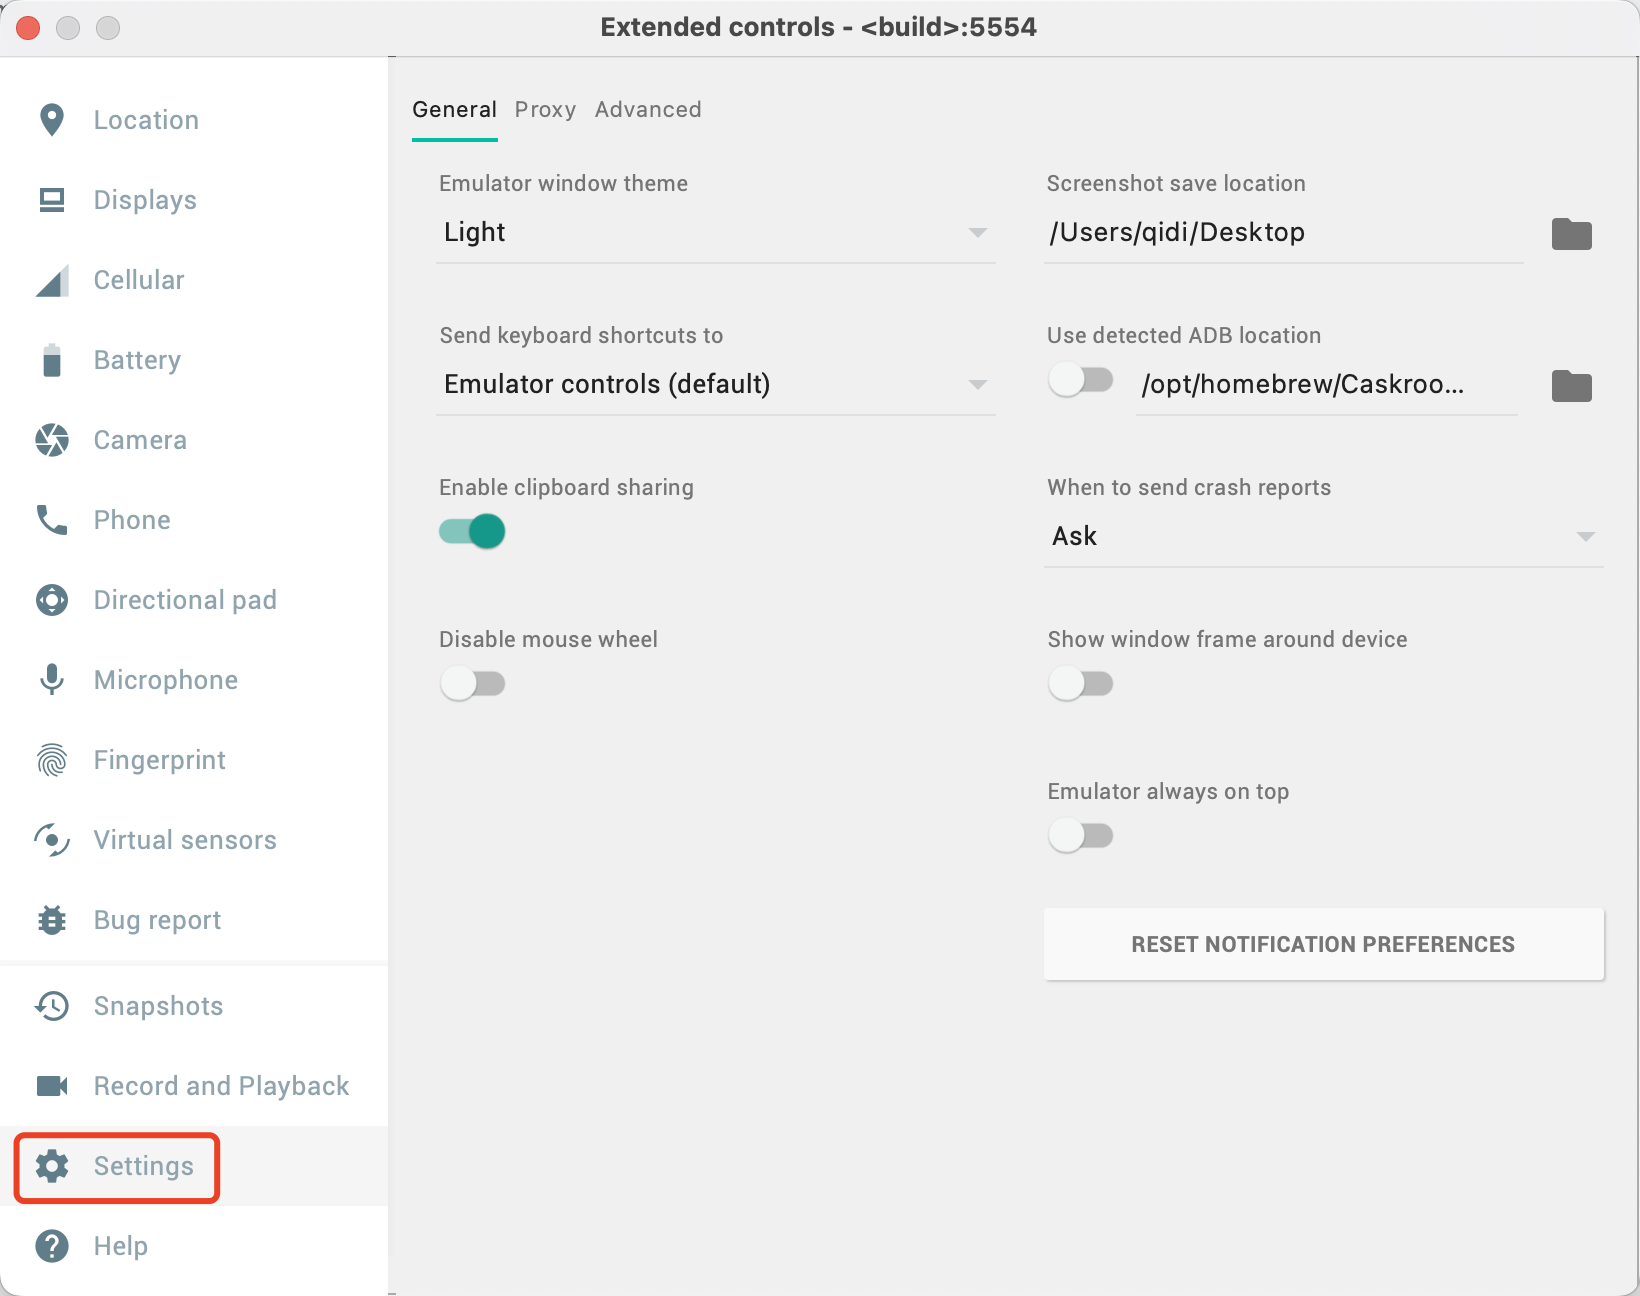Open Fingerprint page
This screenshot has width=1640, height=1296.
(x=194, y=760)
